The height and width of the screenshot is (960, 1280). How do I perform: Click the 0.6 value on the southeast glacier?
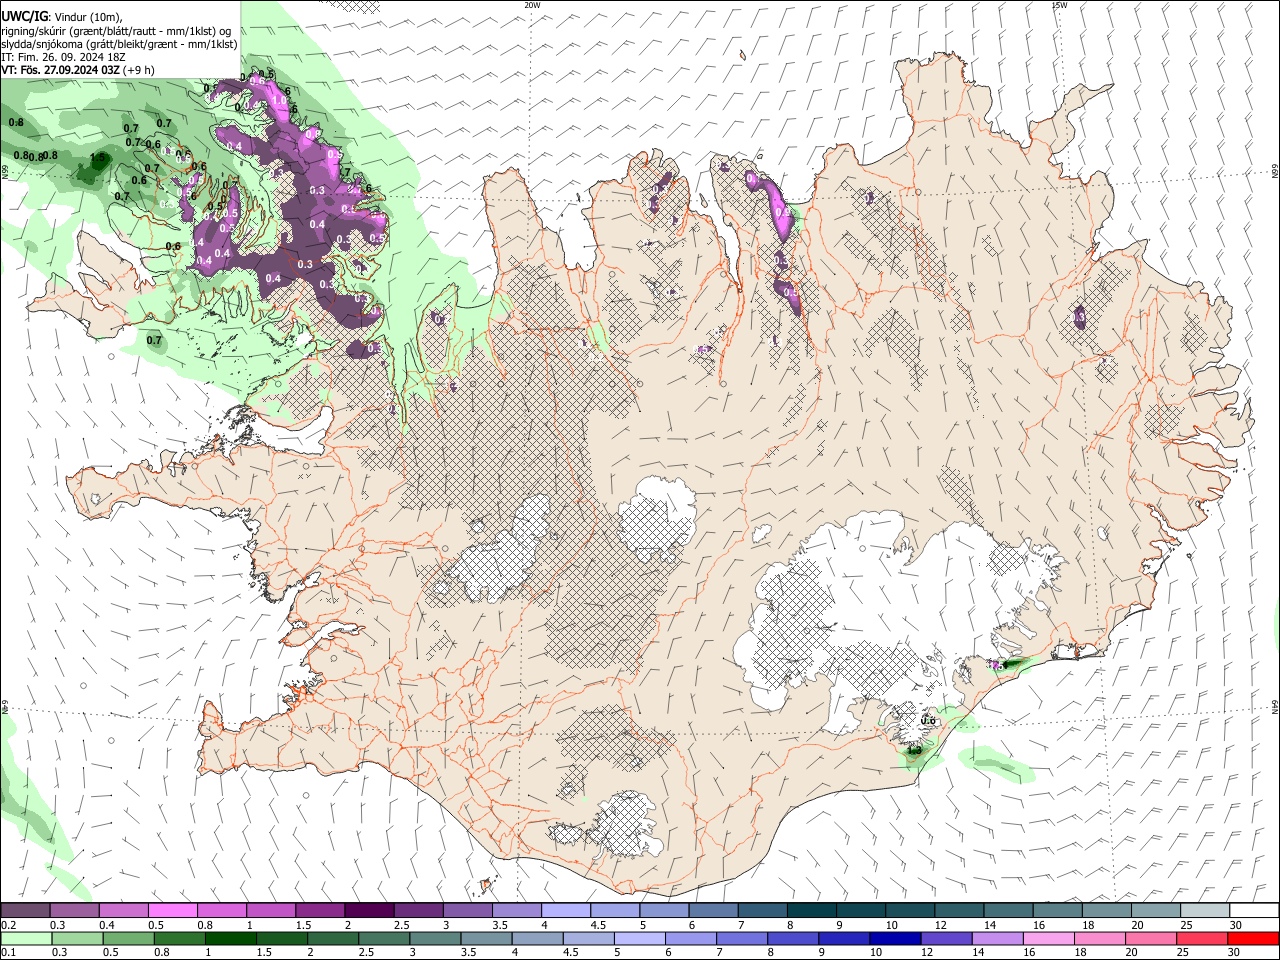pyautogui.click(x=928, y=720)
